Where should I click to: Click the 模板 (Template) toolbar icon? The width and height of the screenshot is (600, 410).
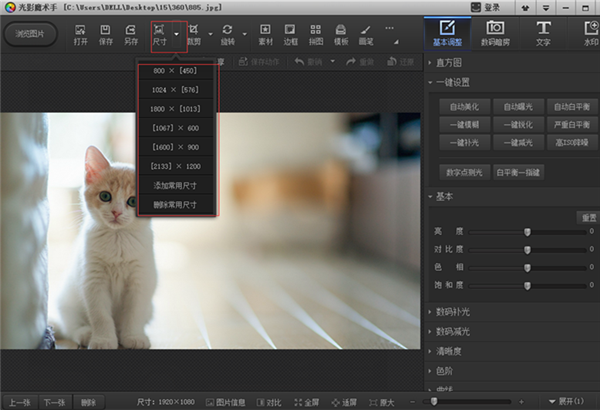tap(340, 33)
